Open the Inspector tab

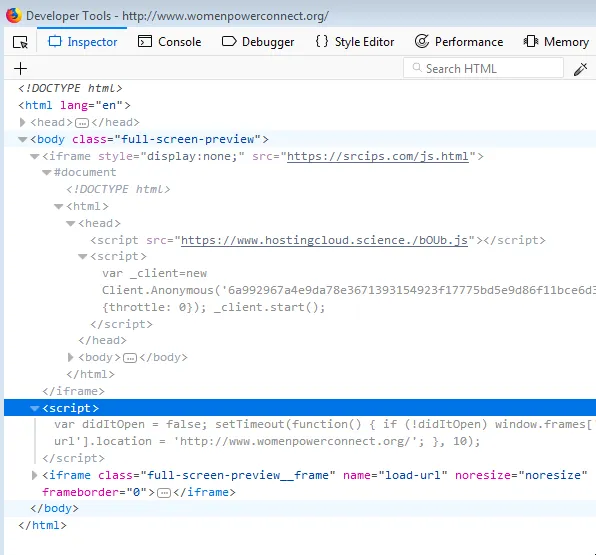82,42
